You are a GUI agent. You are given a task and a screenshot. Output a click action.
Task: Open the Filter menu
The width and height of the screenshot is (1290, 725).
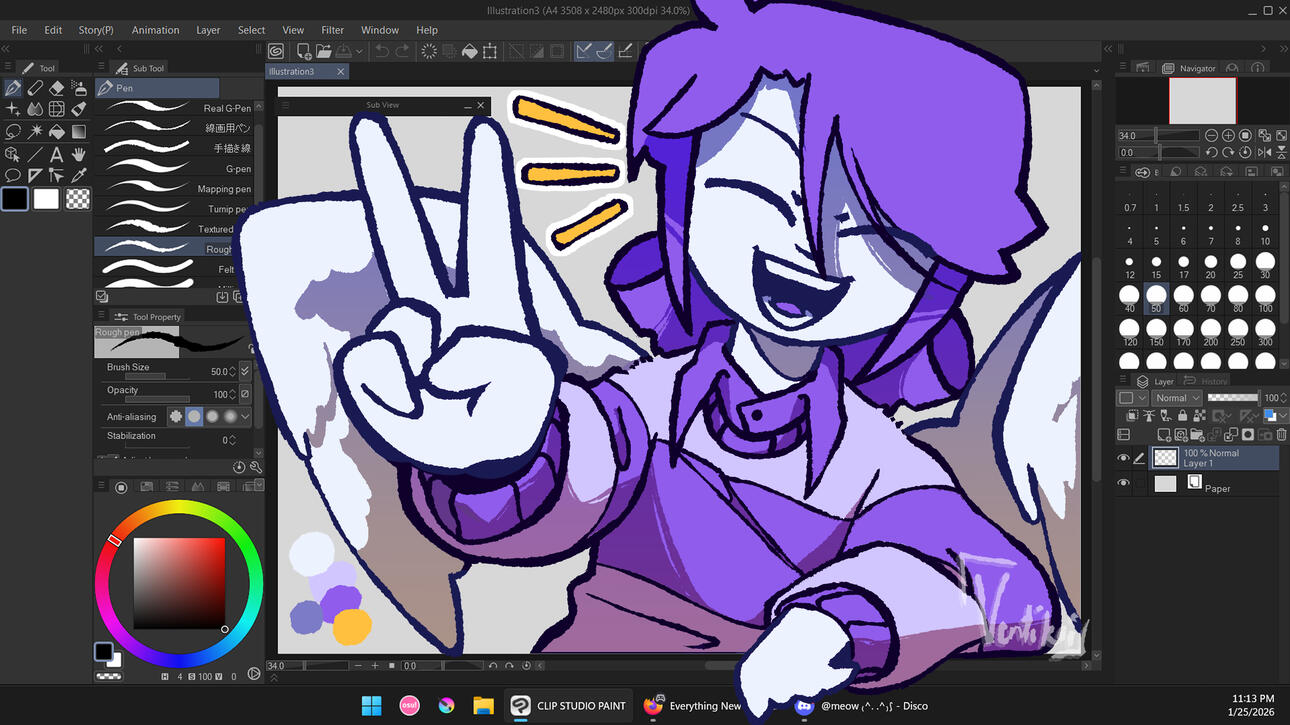click(332, 30)
